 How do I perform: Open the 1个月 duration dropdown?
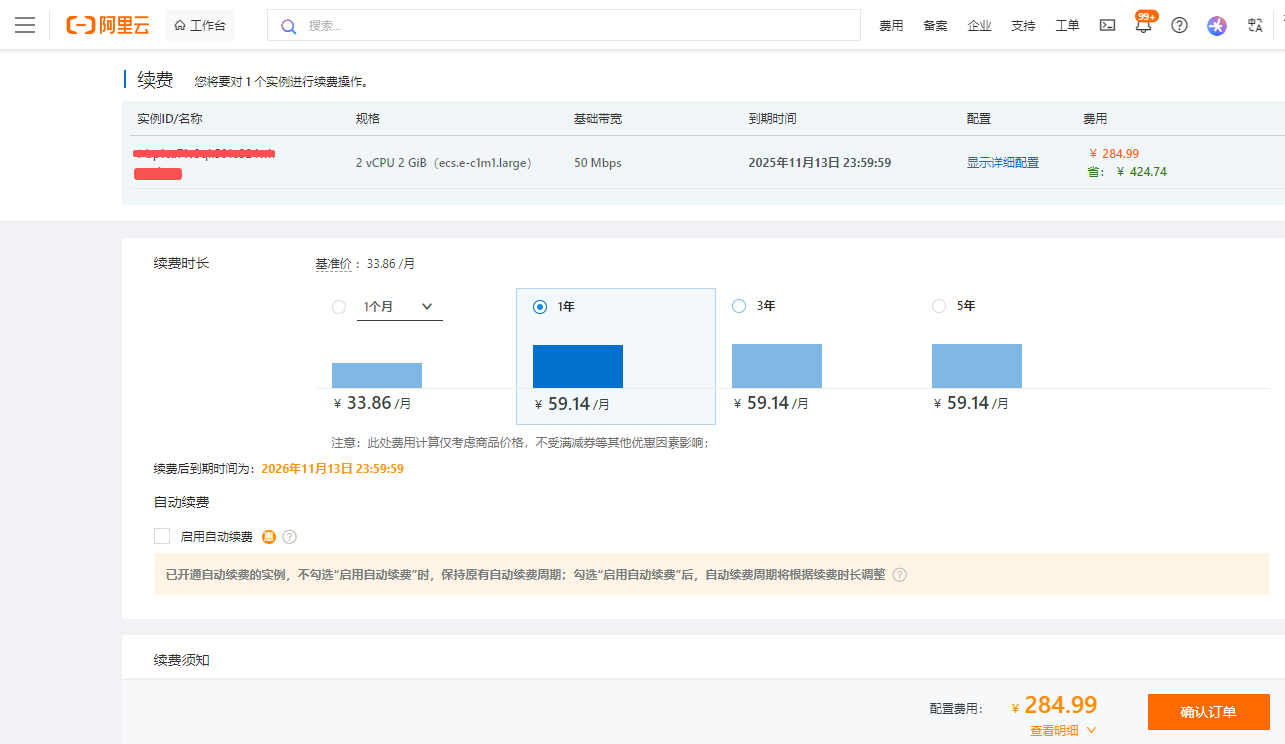click(399, 307)
